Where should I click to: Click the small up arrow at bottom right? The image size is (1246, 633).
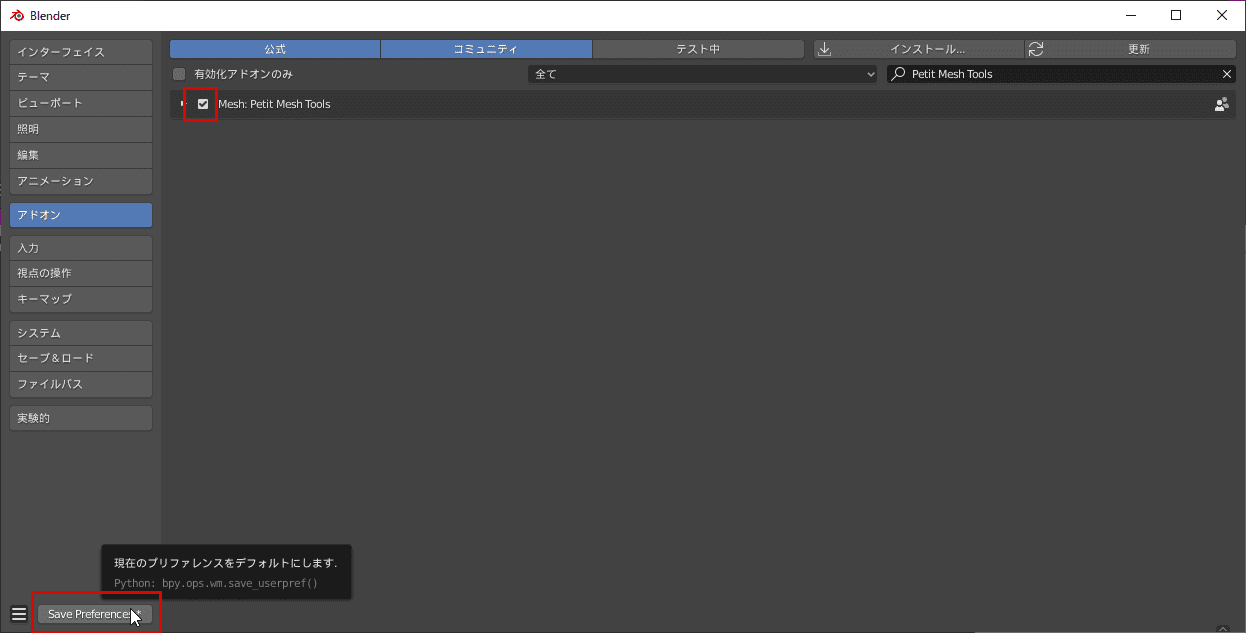(1222, 628)
